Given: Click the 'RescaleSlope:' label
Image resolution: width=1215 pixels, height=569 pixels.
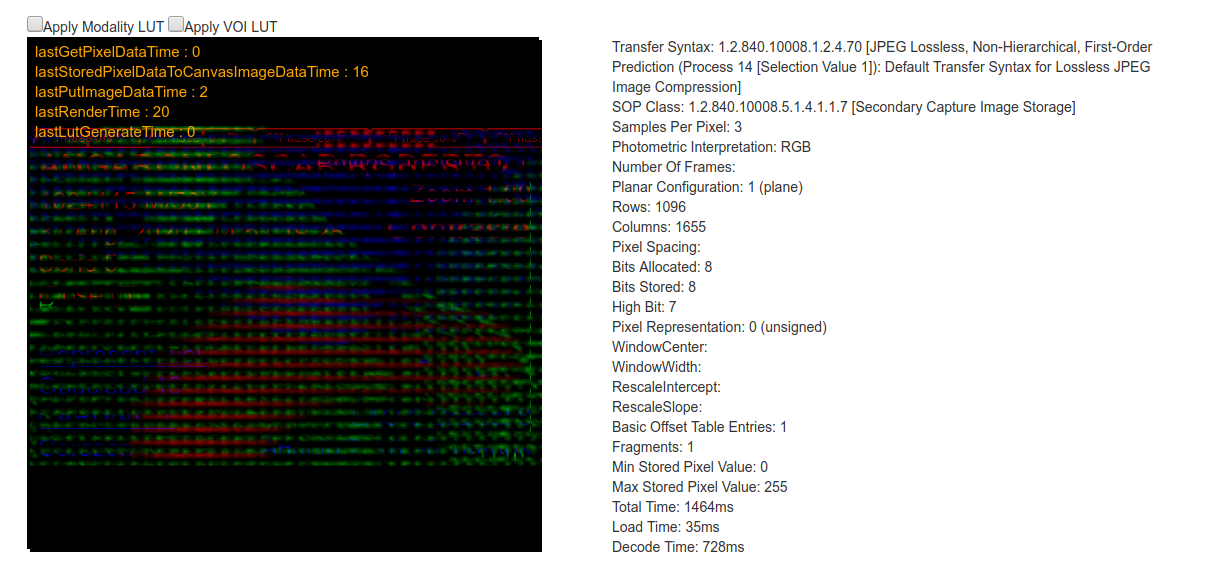Looking at the screenshot, I should (x=657, y=407).
